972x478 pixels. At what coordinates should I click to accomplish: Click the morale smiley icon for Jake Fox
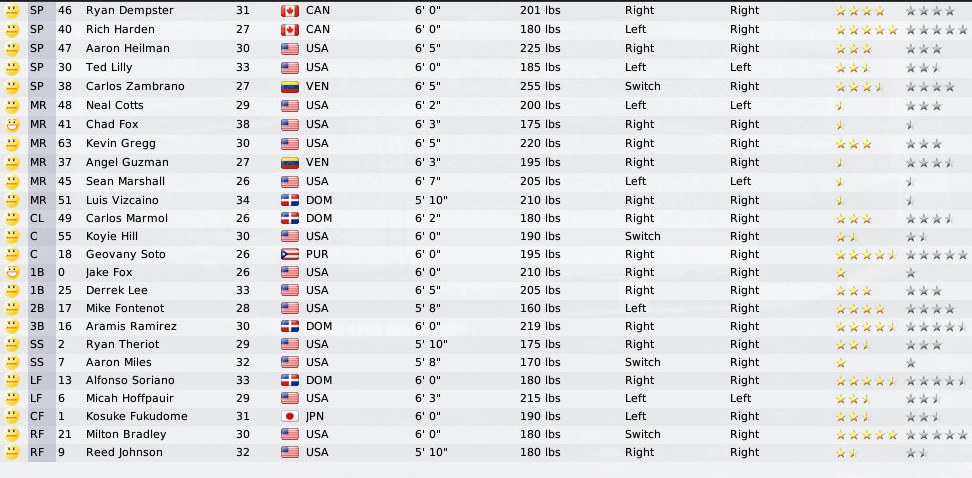coord(12,273)
